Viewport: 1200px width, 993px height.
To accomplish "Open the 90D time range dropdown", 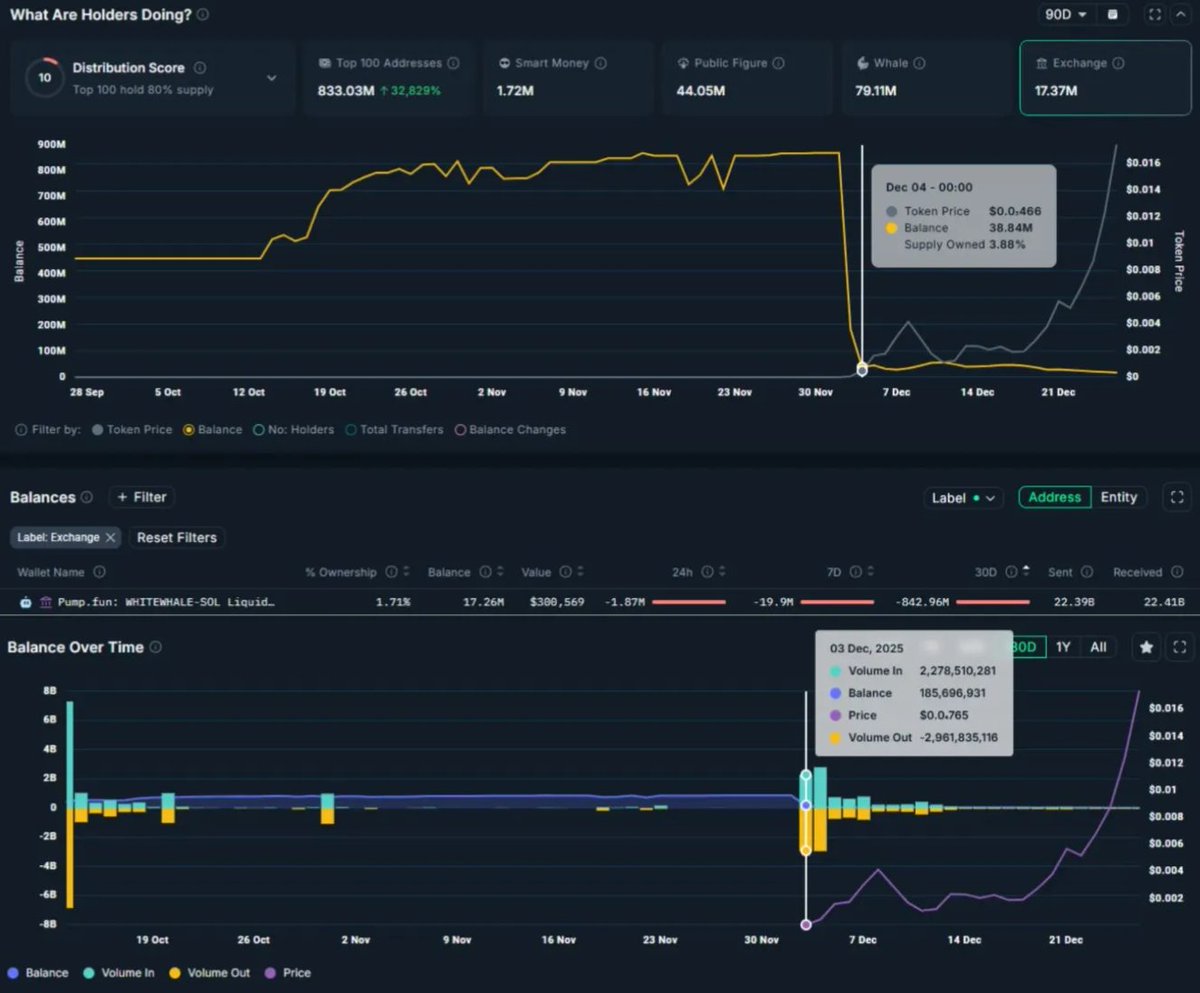I will [x=1065, y=15].
